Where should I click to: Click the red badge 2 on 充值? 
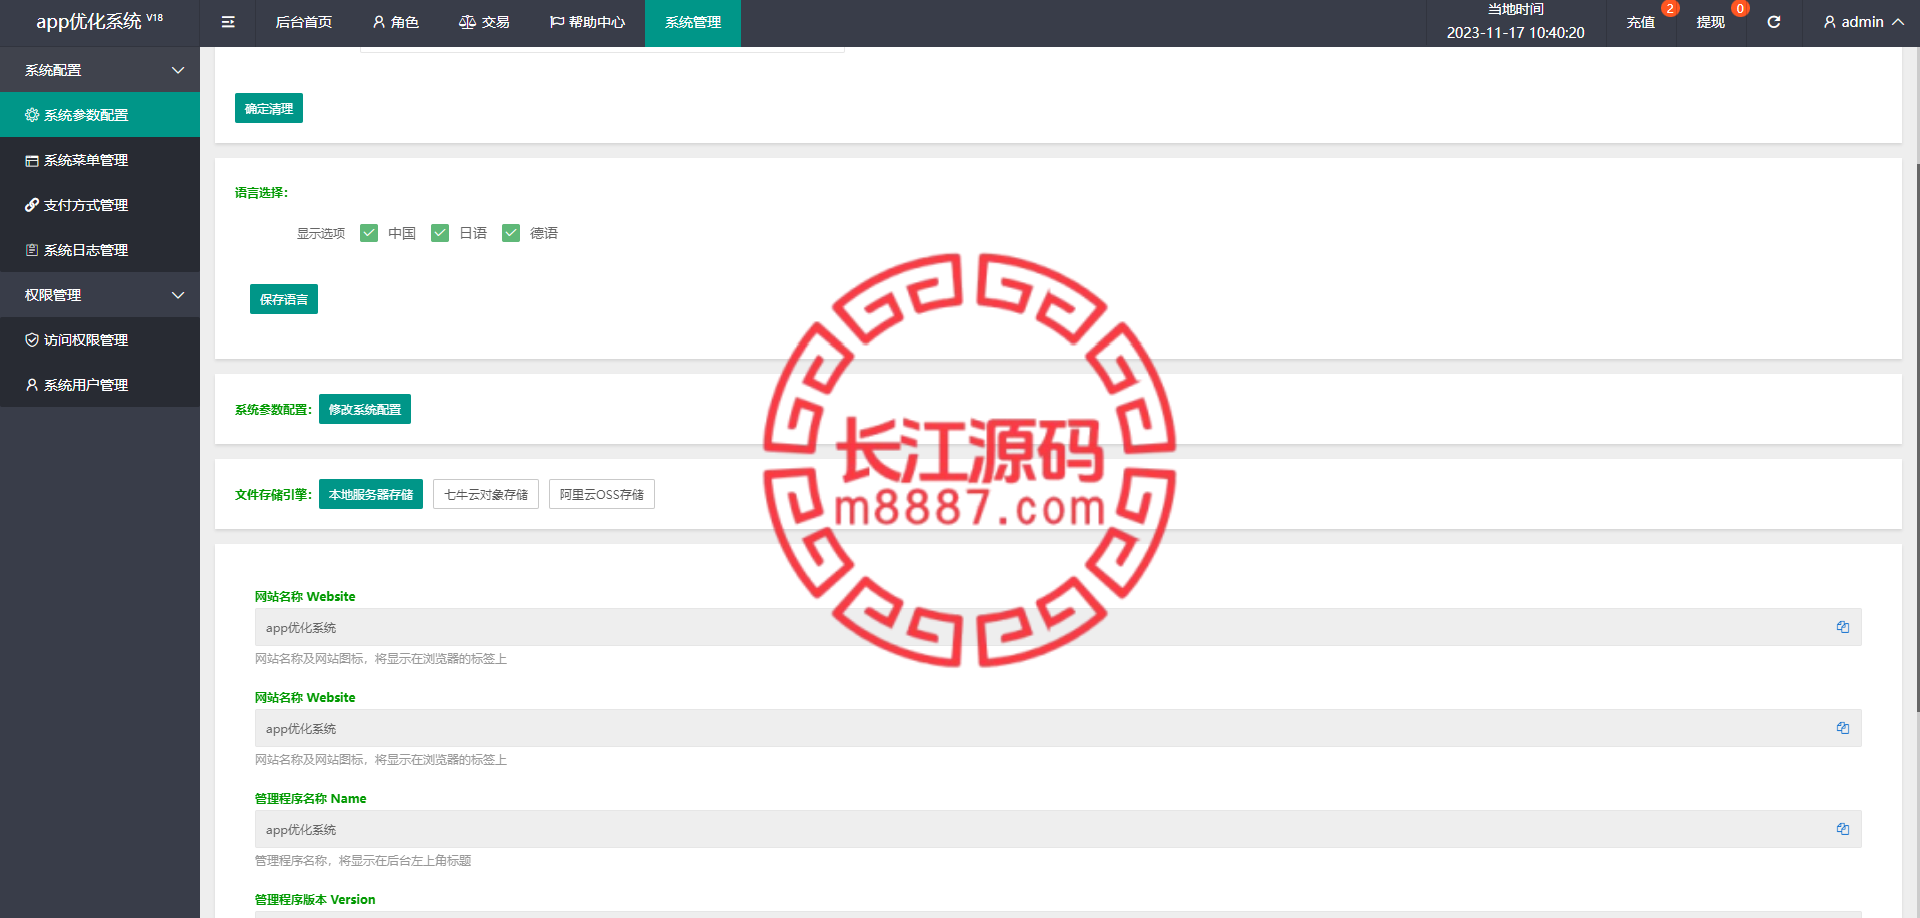click(1670, 9)
